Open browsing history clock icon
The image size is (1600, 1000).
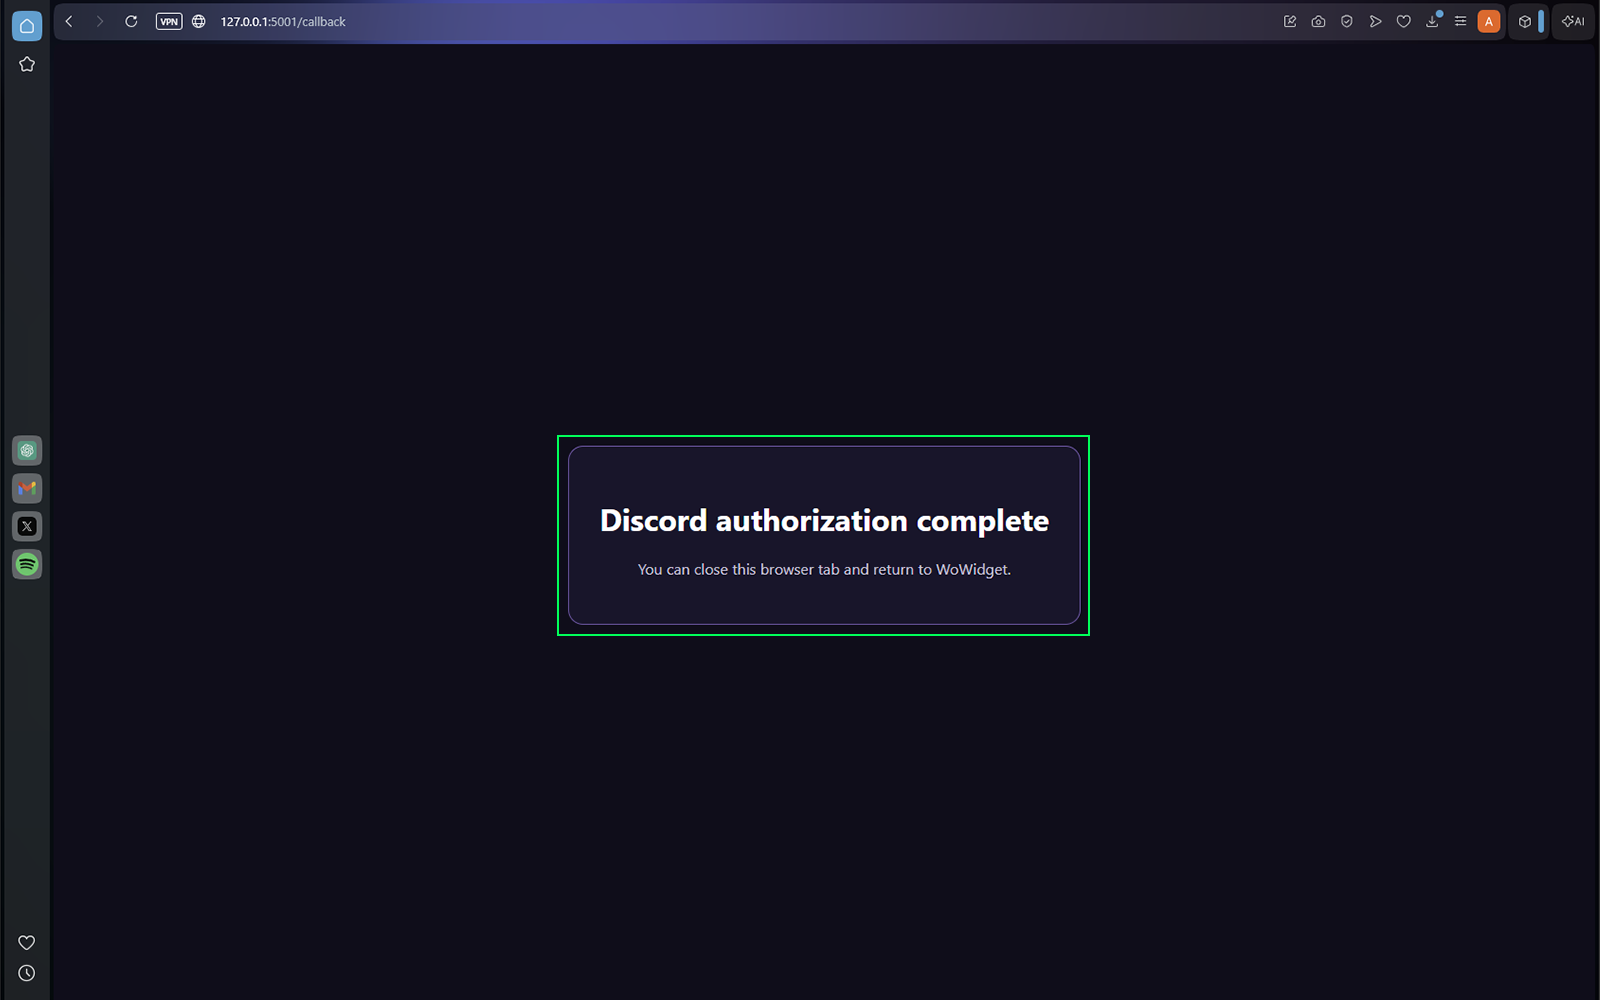[27, 973]
